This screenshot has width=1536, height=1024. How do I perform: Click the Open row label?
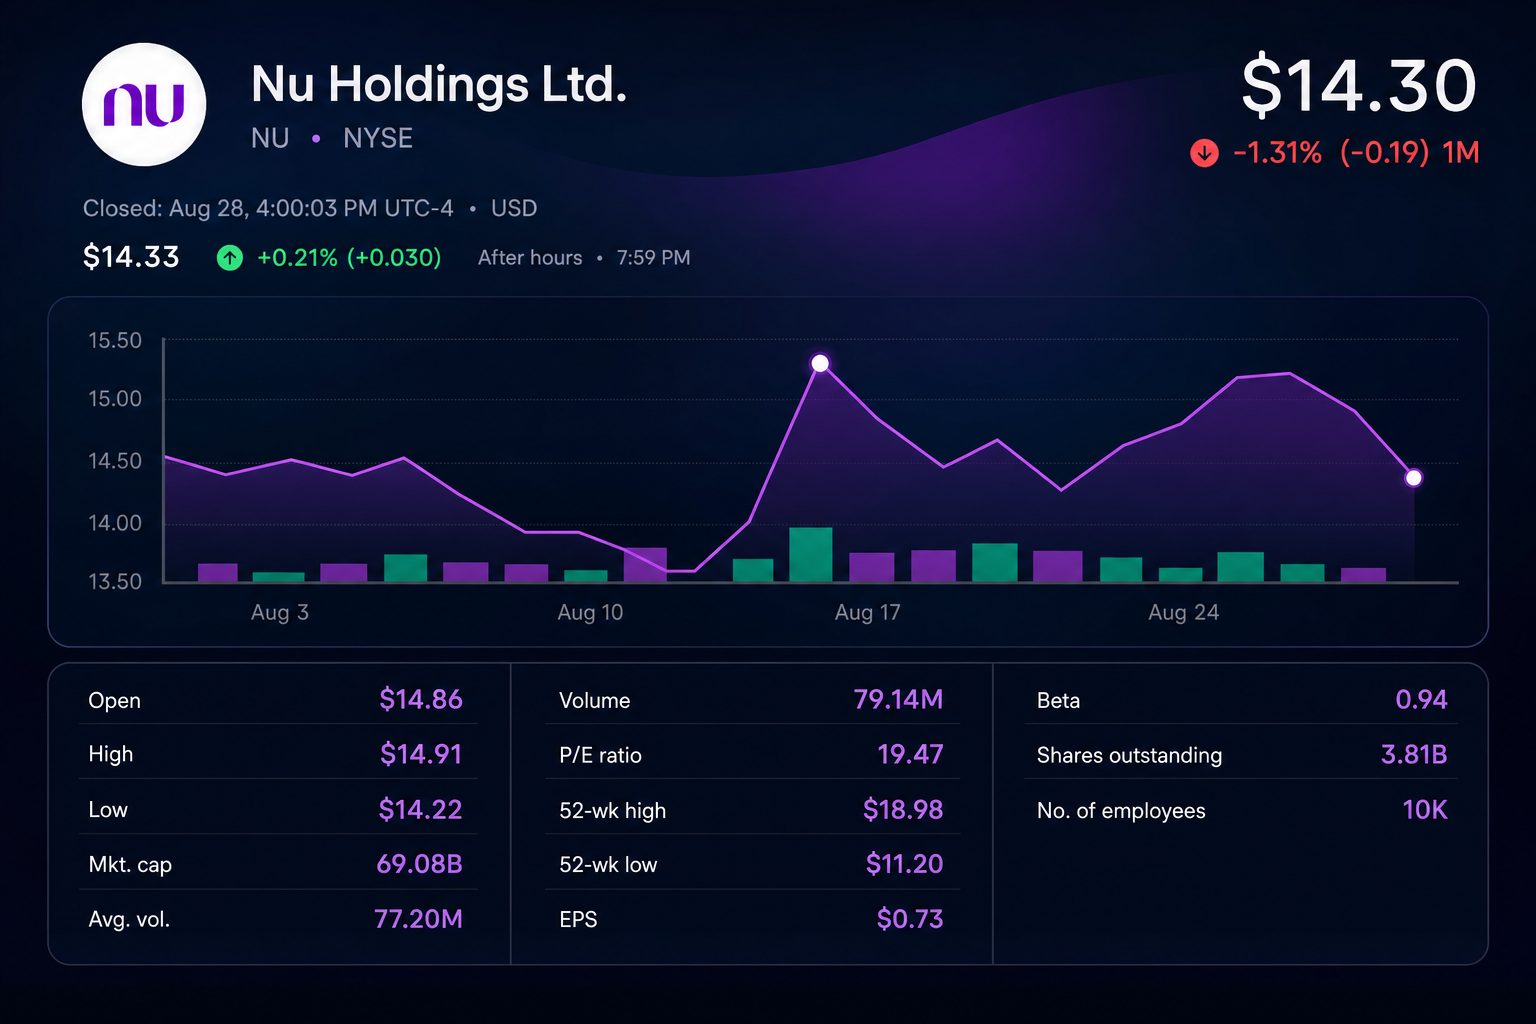coord(114,701)
